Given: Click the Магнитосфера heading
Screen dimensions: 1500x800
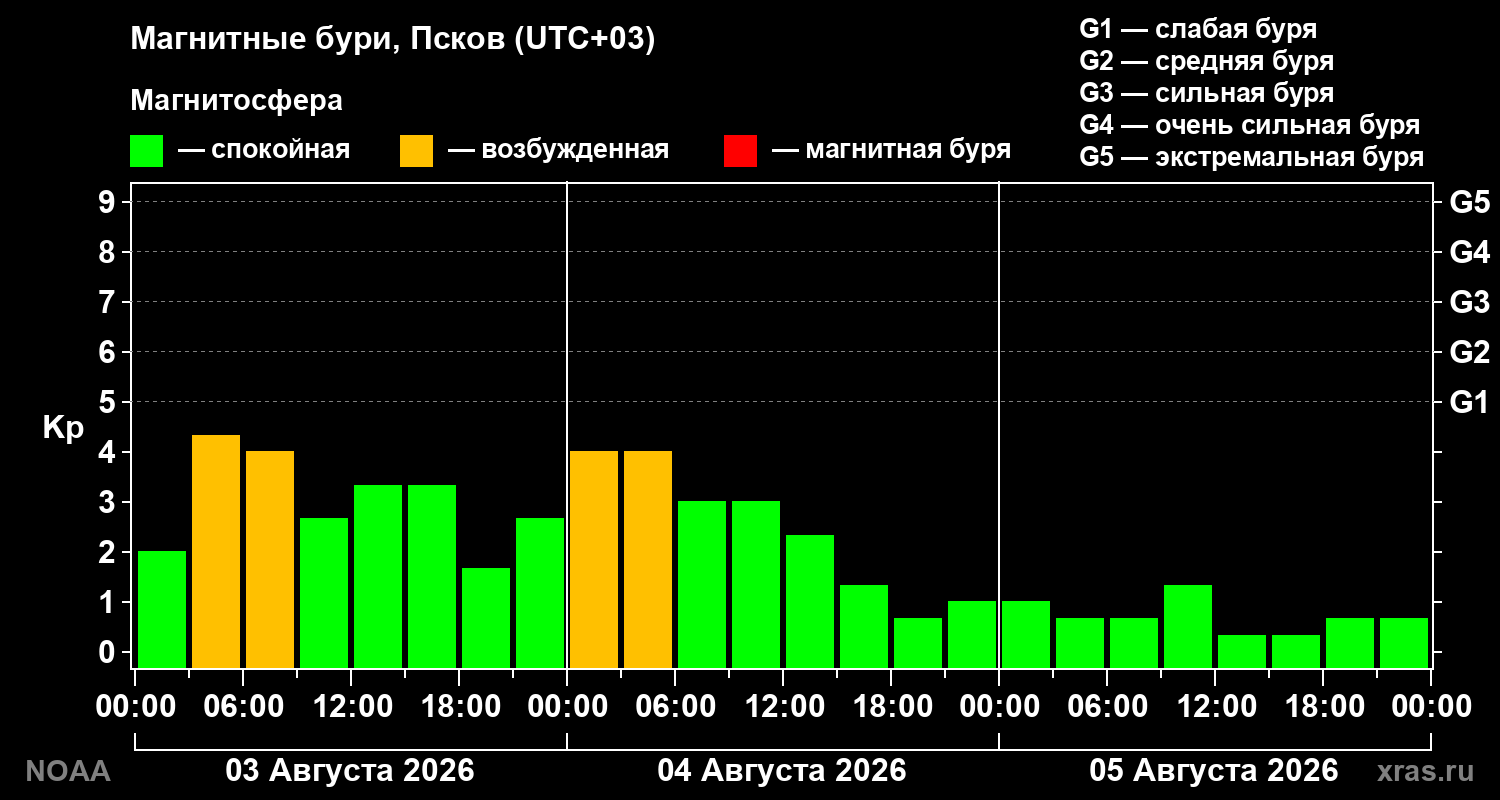Looking at the screenshot, I should 236,101.
